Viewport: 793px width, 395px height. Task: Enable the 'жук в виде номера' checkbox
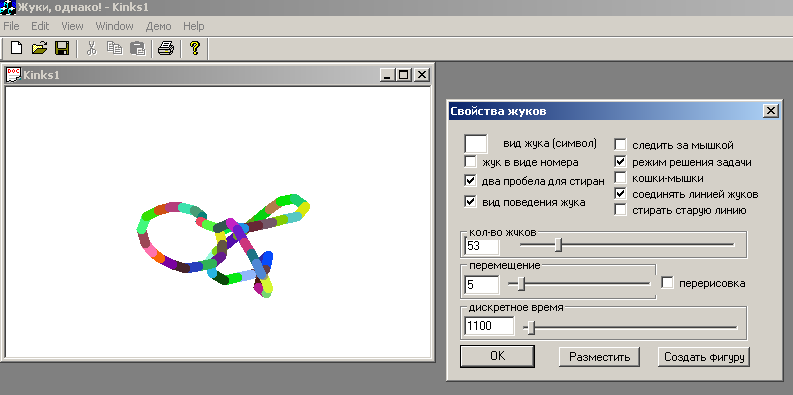(x=470, y=162)
